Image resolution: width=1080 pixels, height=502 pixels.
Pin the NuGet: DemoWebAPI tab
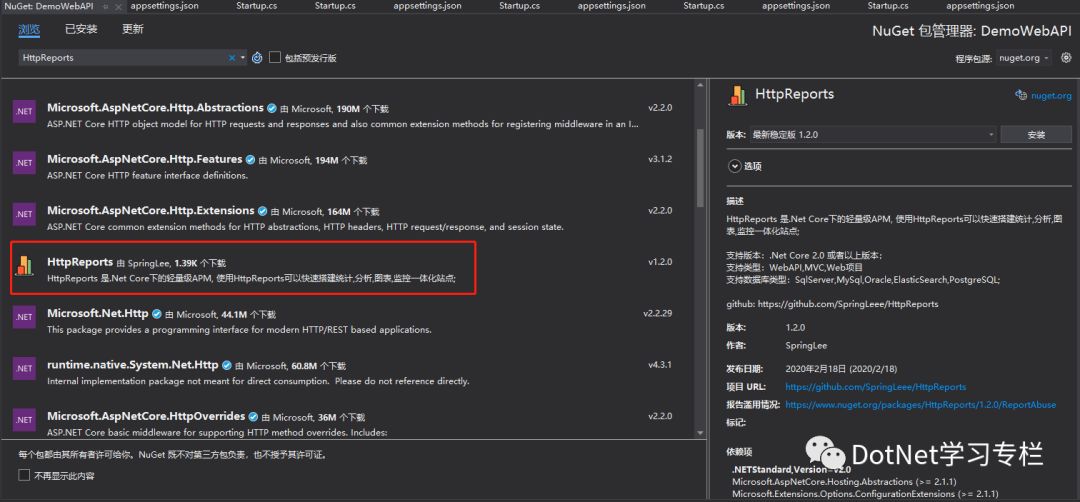105,6
